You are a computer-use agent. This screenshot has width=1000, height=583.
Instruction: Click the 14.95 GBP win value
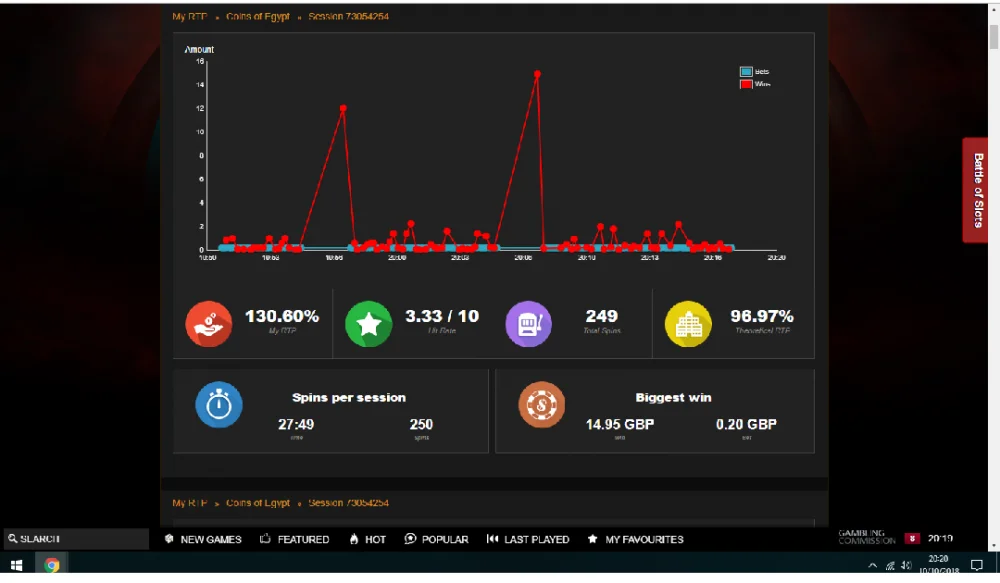(620, 425)
